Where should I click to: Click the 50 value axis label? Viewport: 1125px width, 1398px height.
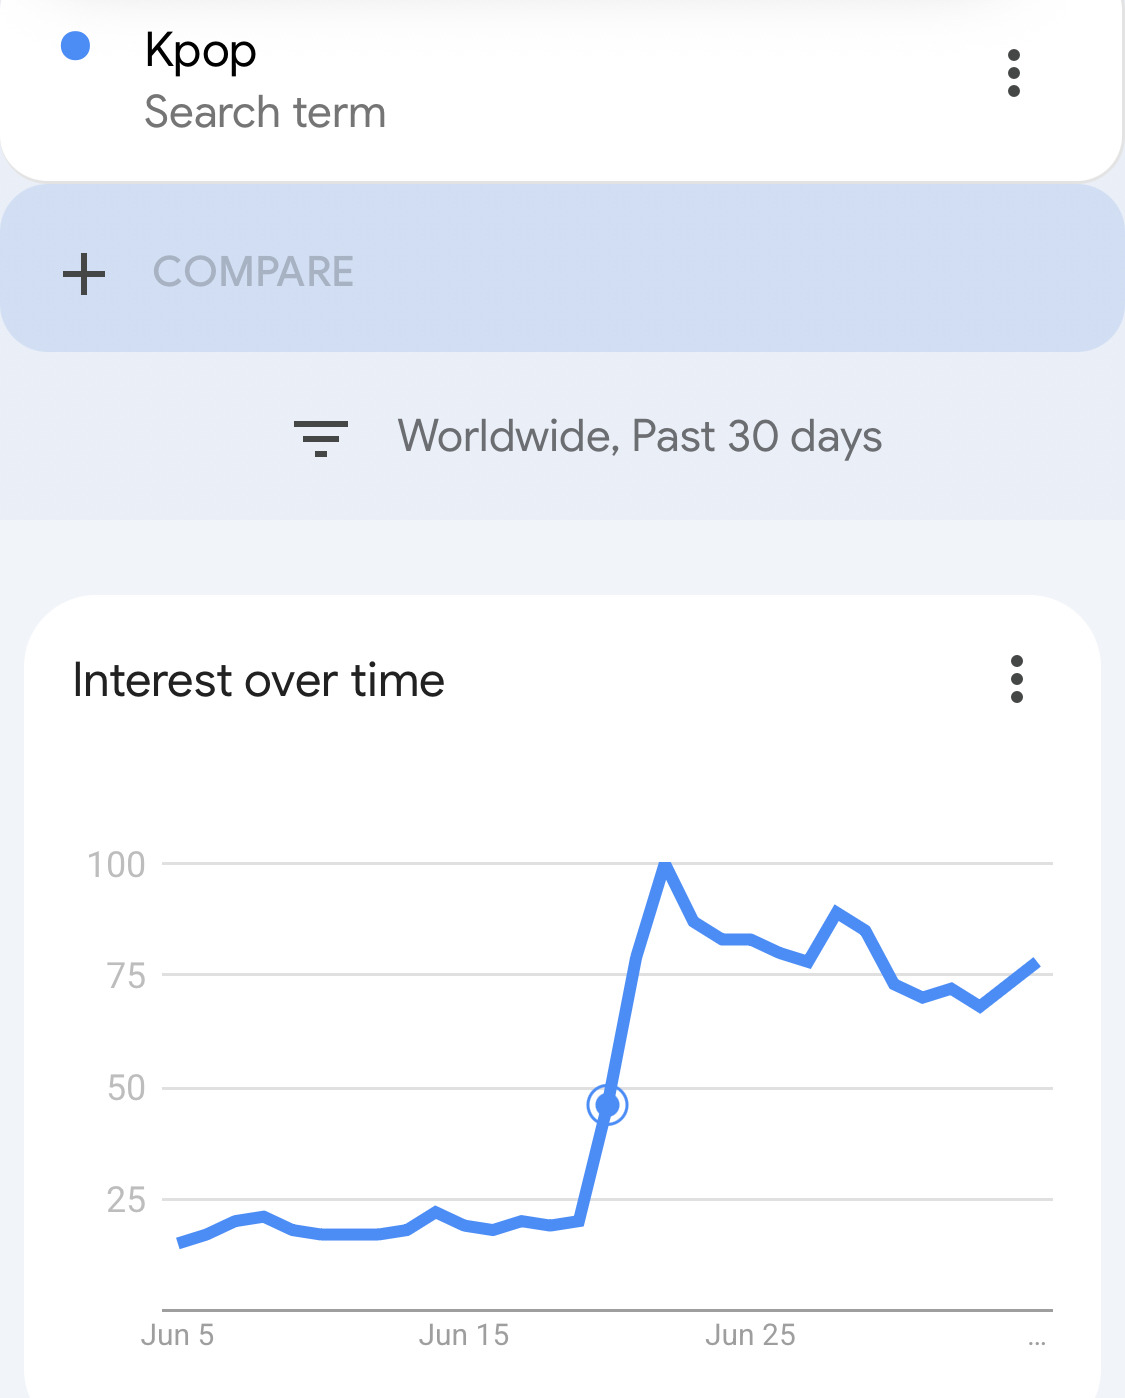pyautogui.click(x=126, y=1087)
